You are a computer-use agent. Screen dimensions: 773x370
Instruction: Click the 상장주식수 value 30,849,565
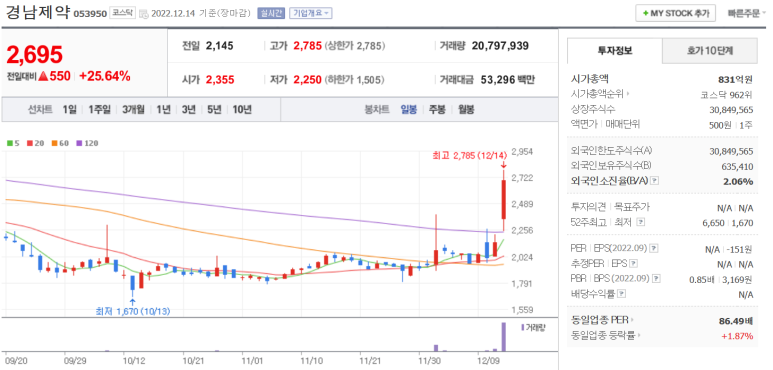pos(731,109)
